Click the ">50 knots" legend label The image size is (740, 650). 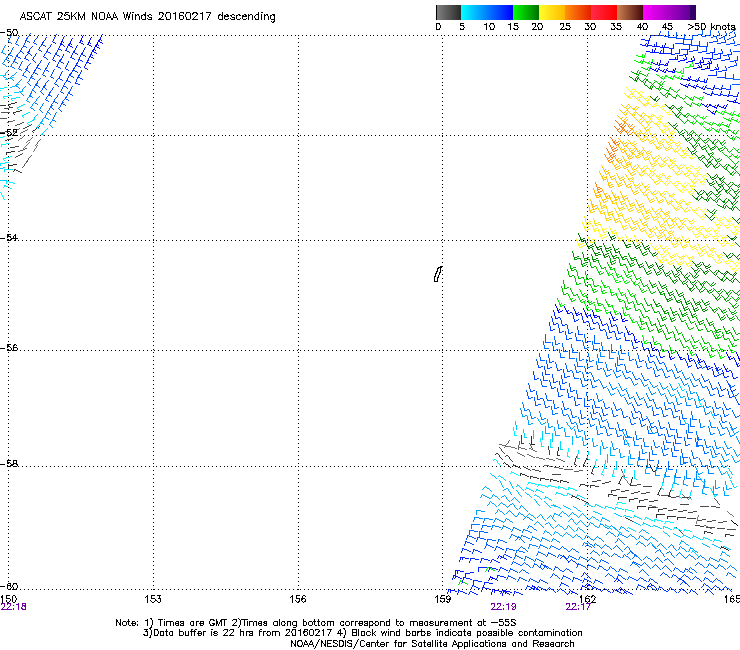point(711,26)
